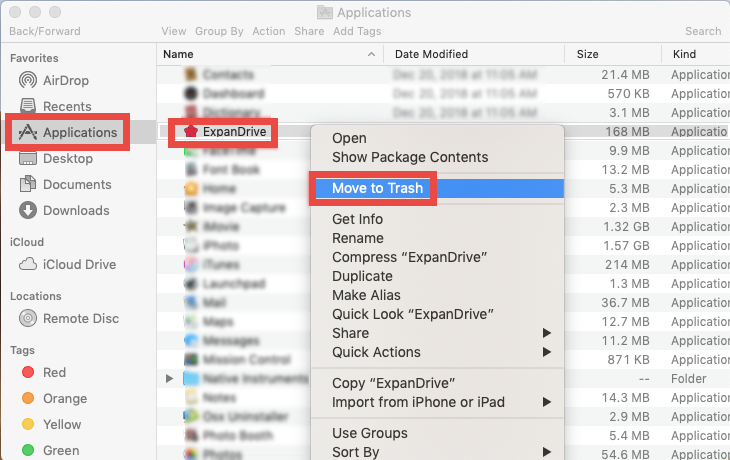Select iCloud Drive in sidebar
This screenshot has height=460, width=730.
tap(68, 264)
